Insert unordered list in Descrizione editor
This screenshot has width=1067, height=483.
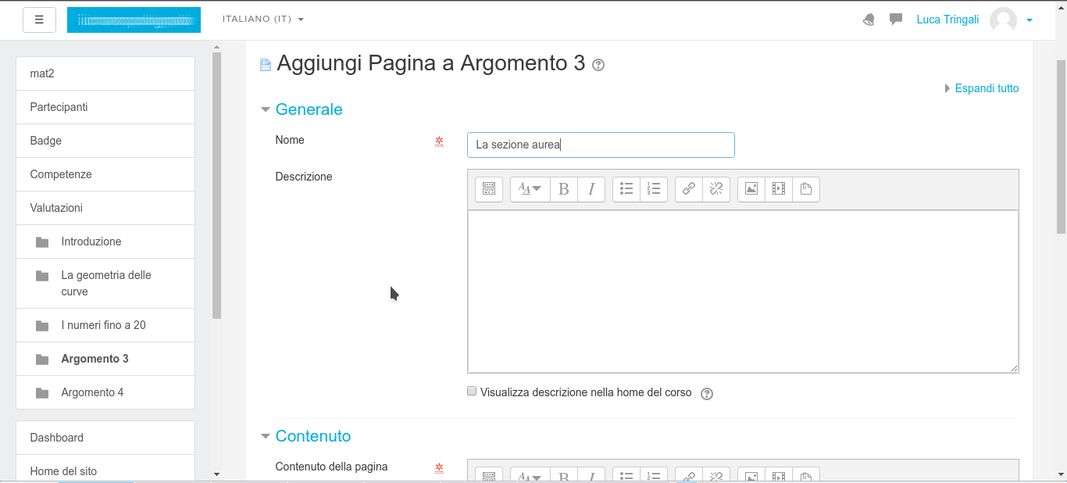click(x=627, y=189)
